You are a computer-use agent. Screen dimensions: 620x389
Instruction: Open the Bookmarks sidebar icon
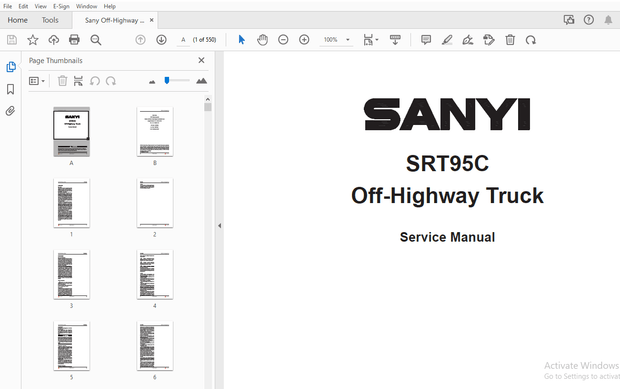(11, 89)
